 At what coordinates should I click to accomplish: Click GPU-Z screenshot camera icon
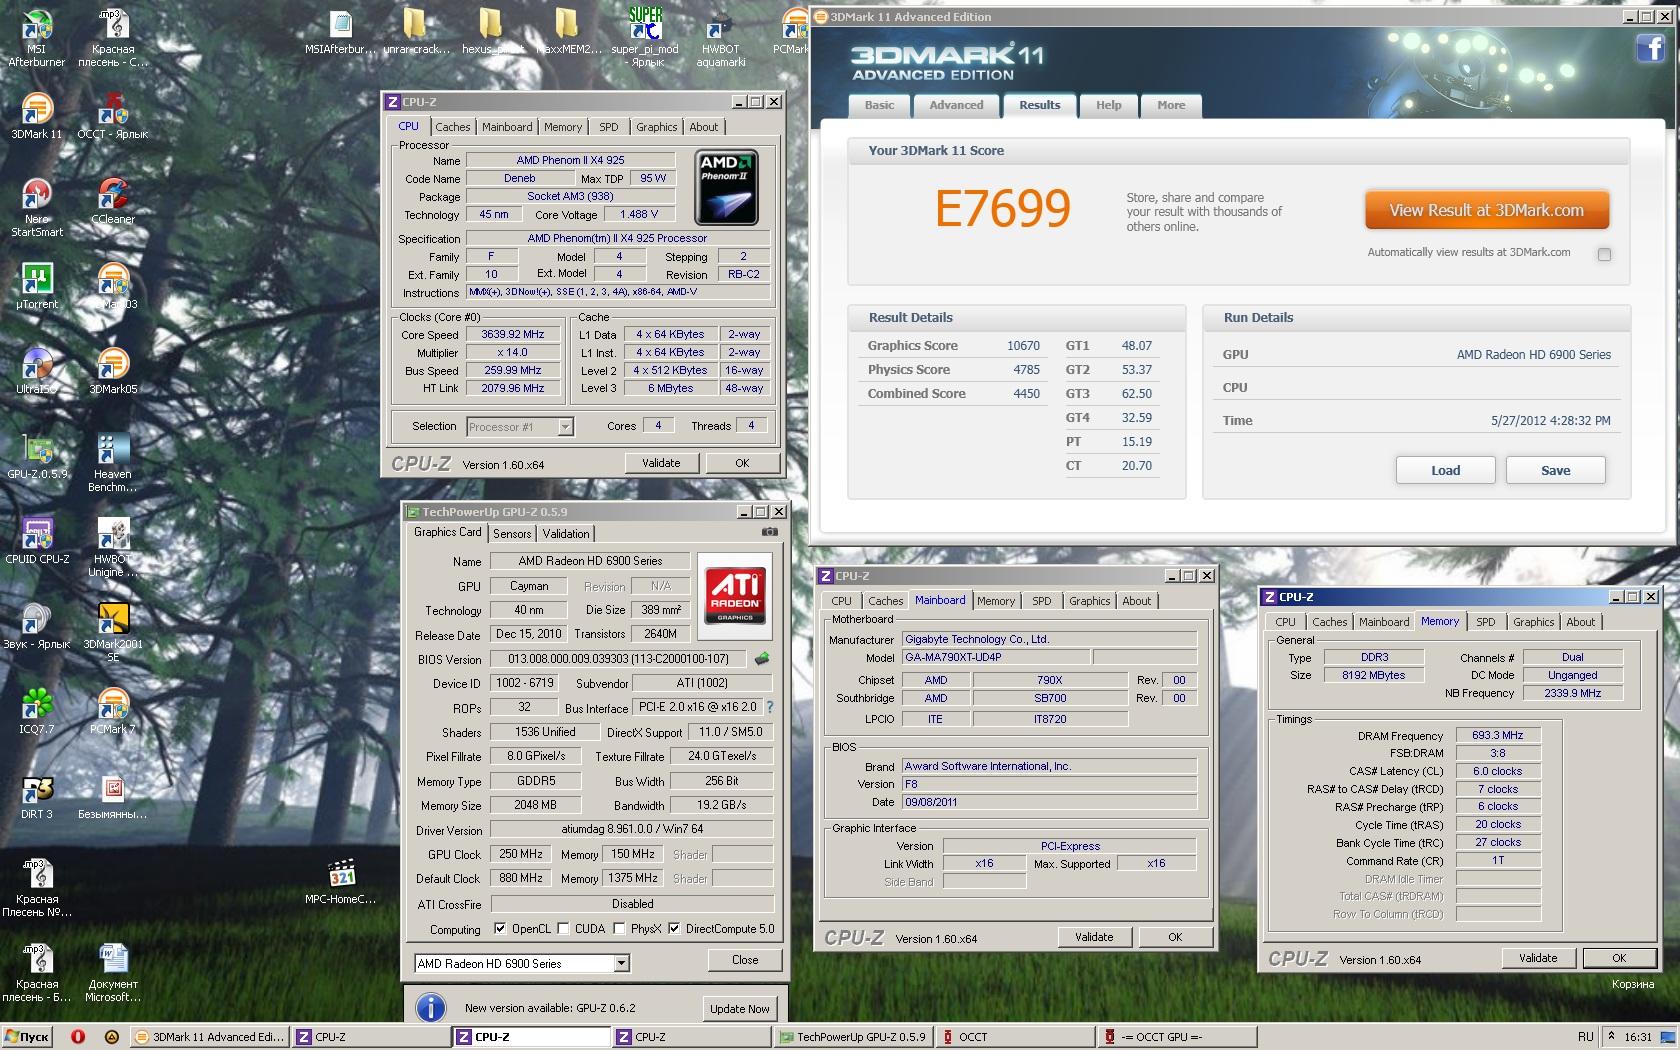769,533
